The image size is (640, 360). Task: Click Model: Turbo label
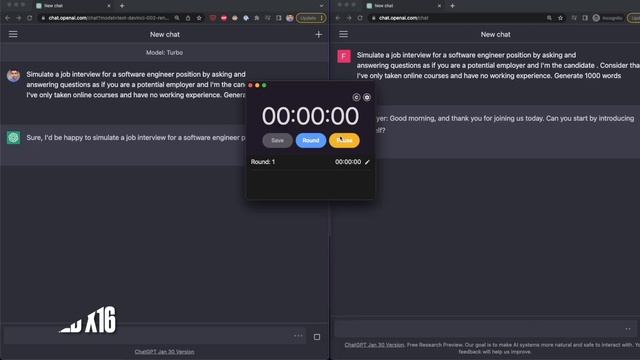click(164, 53)
